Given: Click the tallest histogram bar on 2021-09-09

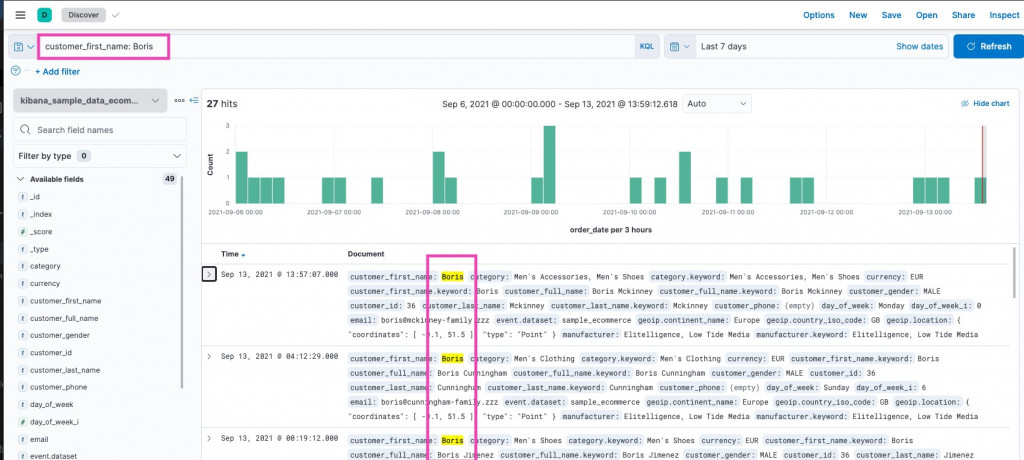Looking at the screenshot, I should click(x=549, y=164).
